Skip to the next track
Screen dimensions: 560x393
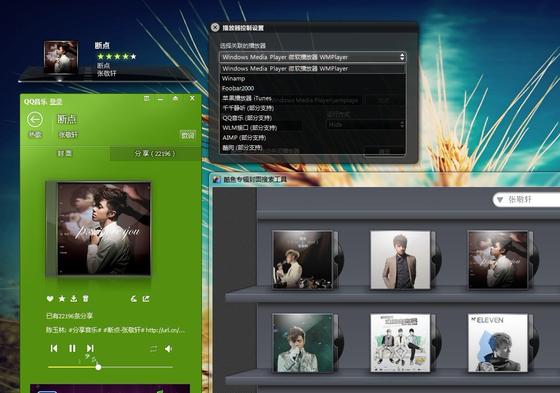pos(90,348)
